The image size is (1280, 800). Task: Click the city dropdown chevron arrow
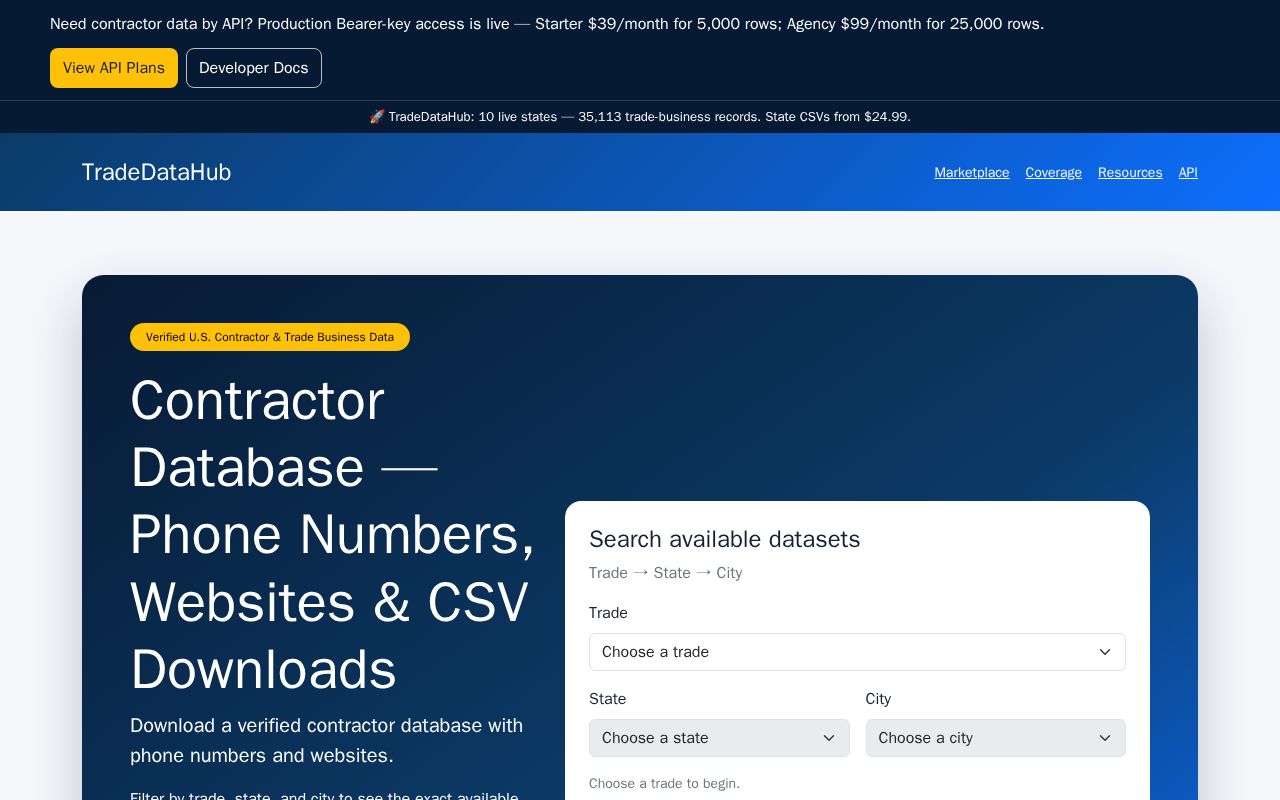point(1105,738)
